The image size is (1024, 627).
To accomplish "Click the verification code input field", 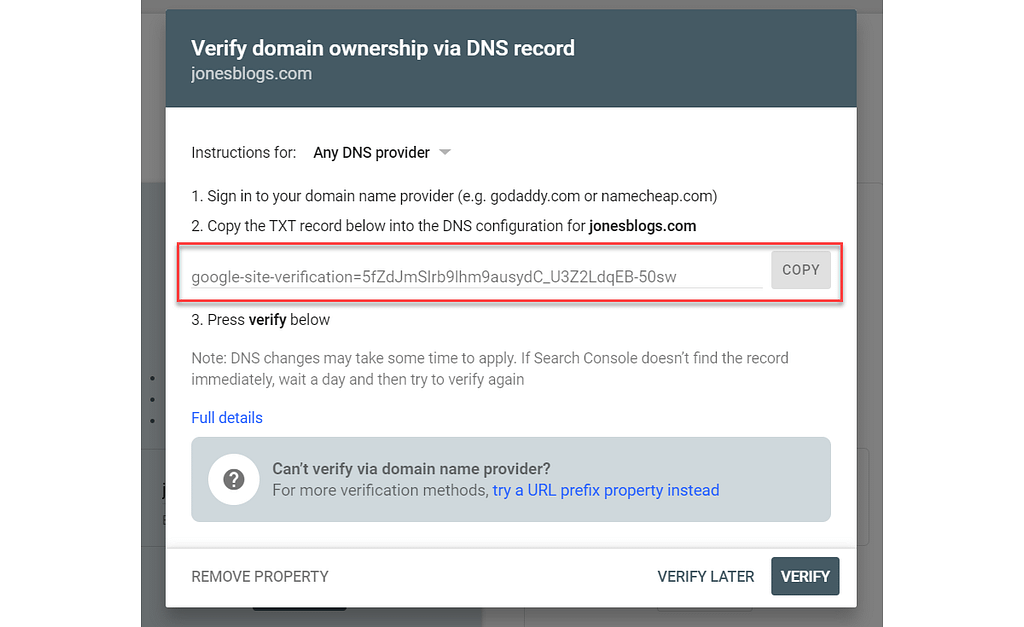I will click(x=470, y=270).
